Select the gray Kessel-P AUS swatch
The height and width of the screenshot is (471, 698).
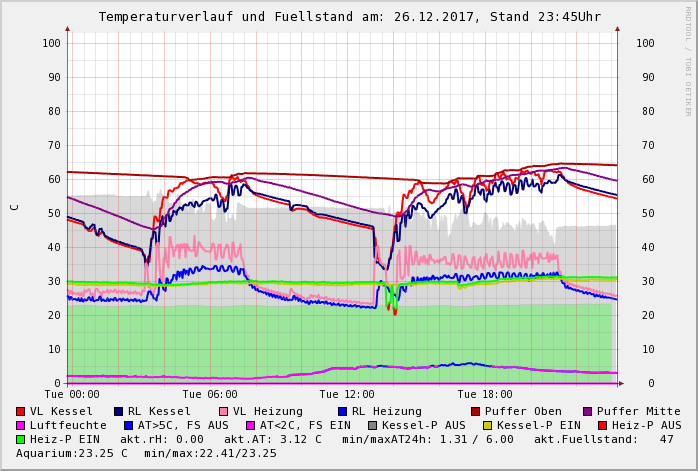[372, 425]
